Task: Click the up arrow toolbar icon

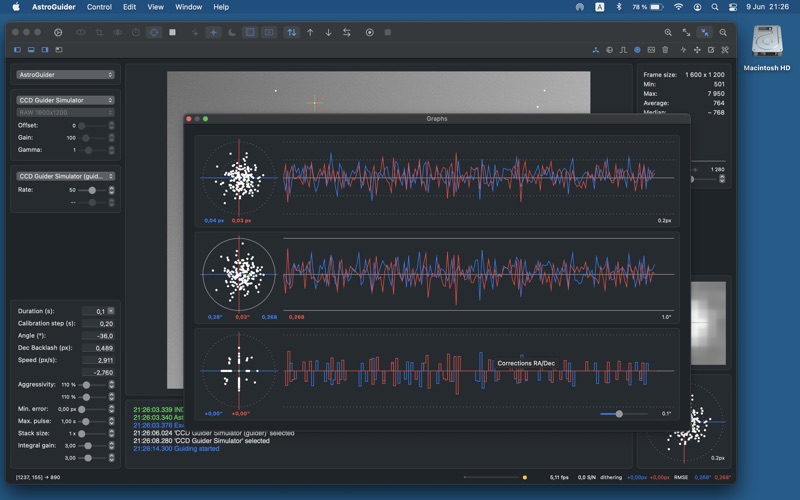Action: (310, 32)
